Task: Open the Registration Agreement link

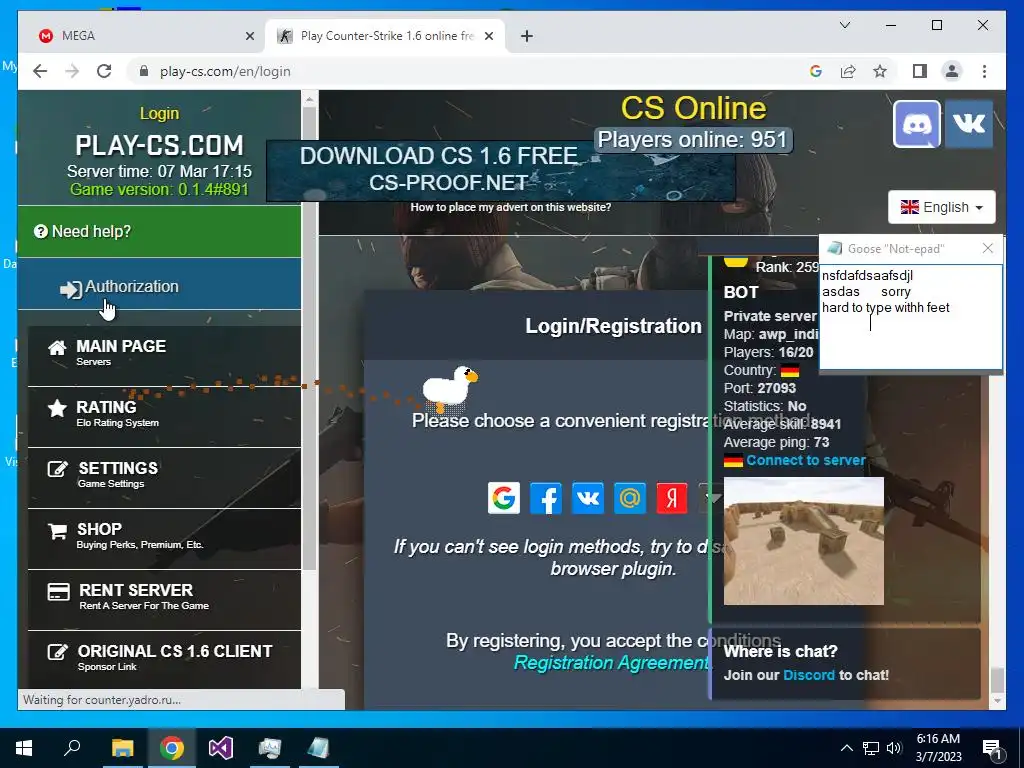Action: pos(611,662)
